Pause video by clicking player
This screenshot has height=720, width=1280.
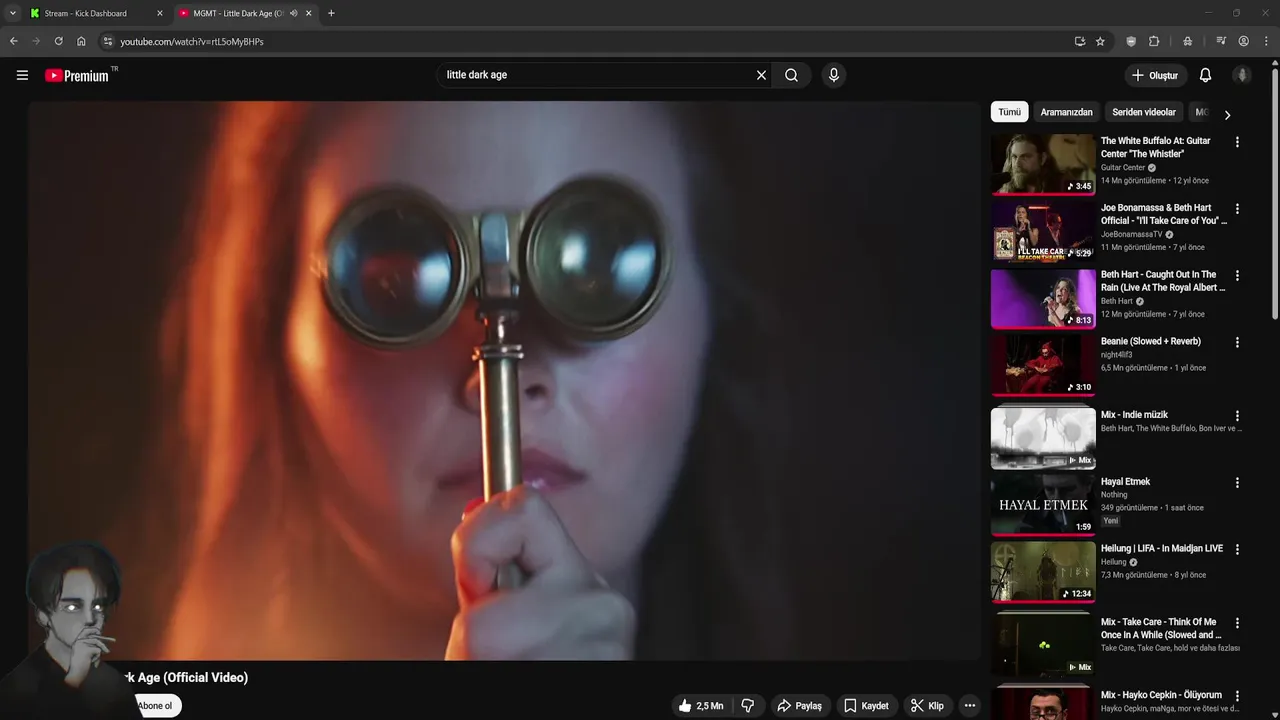tap(504, 380)
